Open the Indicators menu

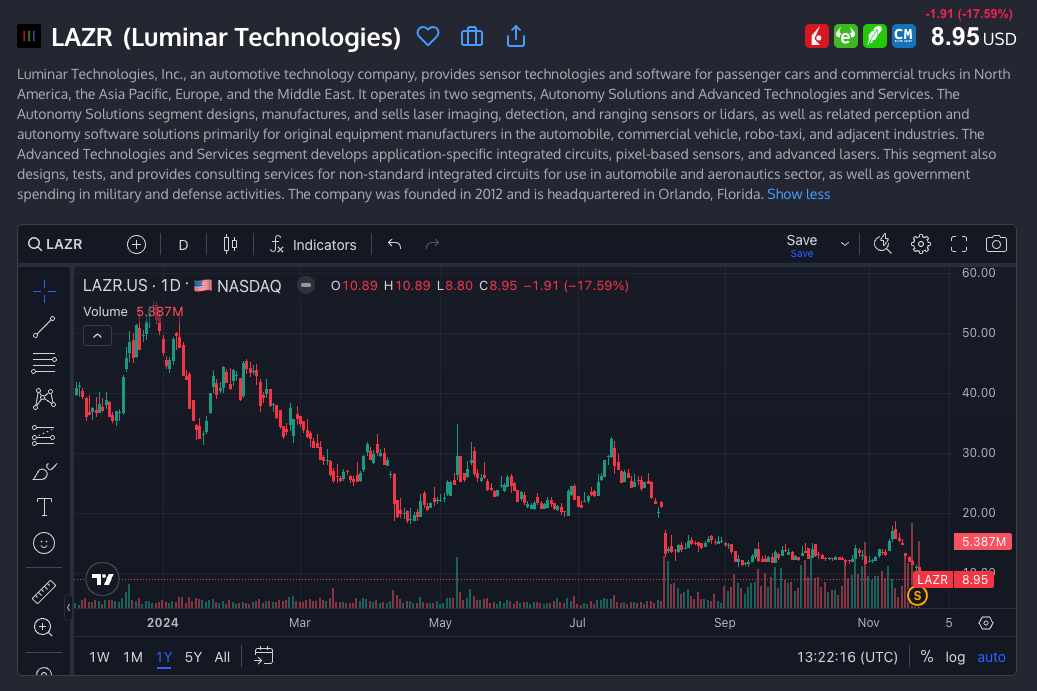tap(313, 245)
